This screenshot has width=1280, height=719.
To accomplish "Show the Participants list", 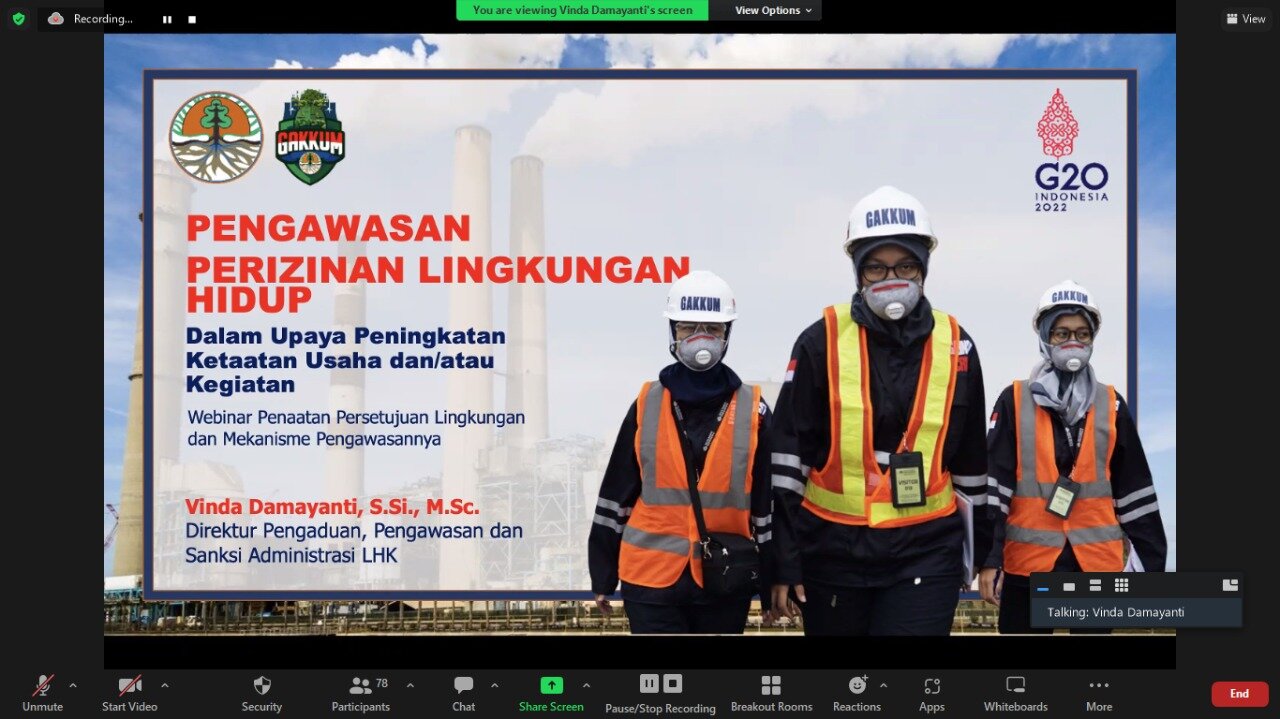I will click(361, 693).
